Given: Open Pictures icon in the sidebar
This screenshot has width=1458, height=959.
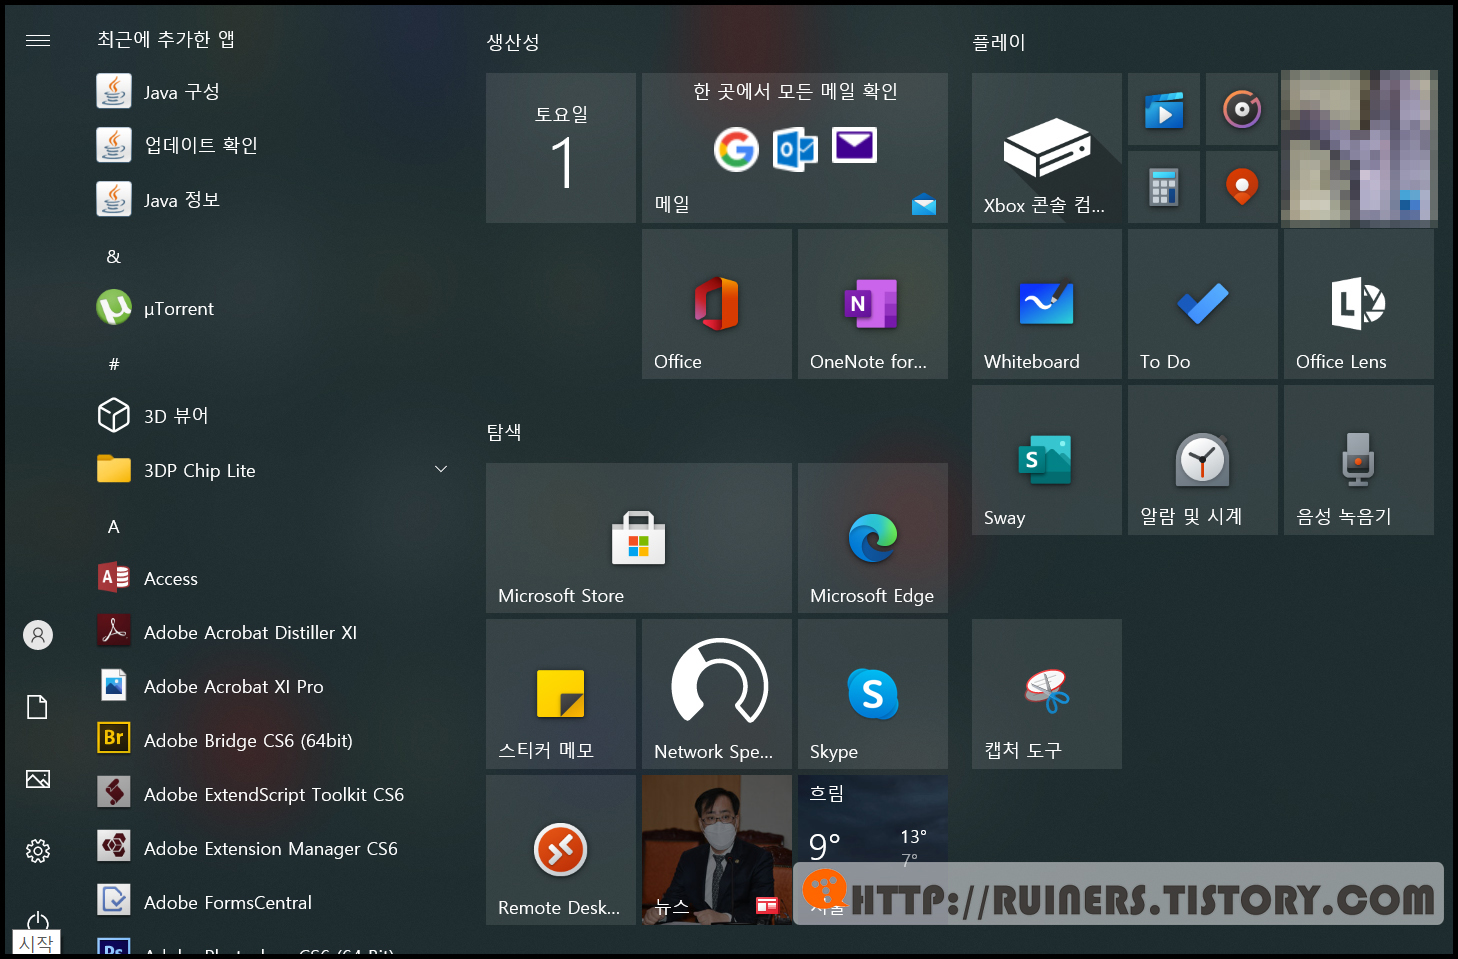Looking at the screenshot, I should [38, 779].
